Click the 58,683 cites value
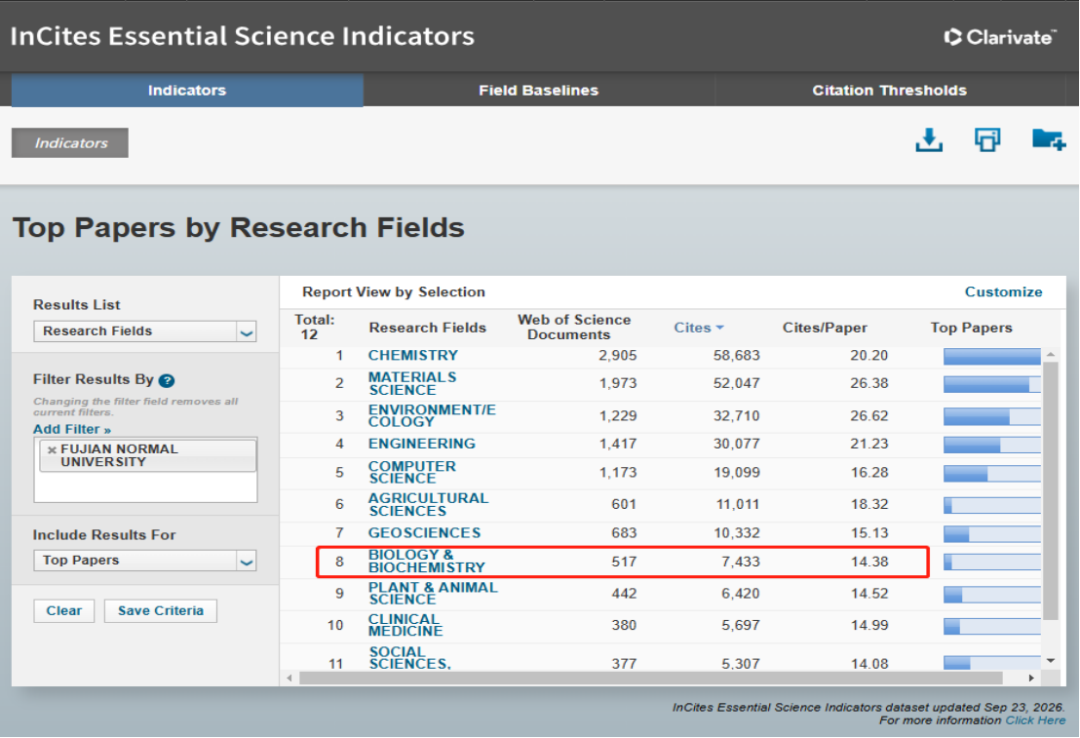Screen dimensions: 1080x738 736,356
